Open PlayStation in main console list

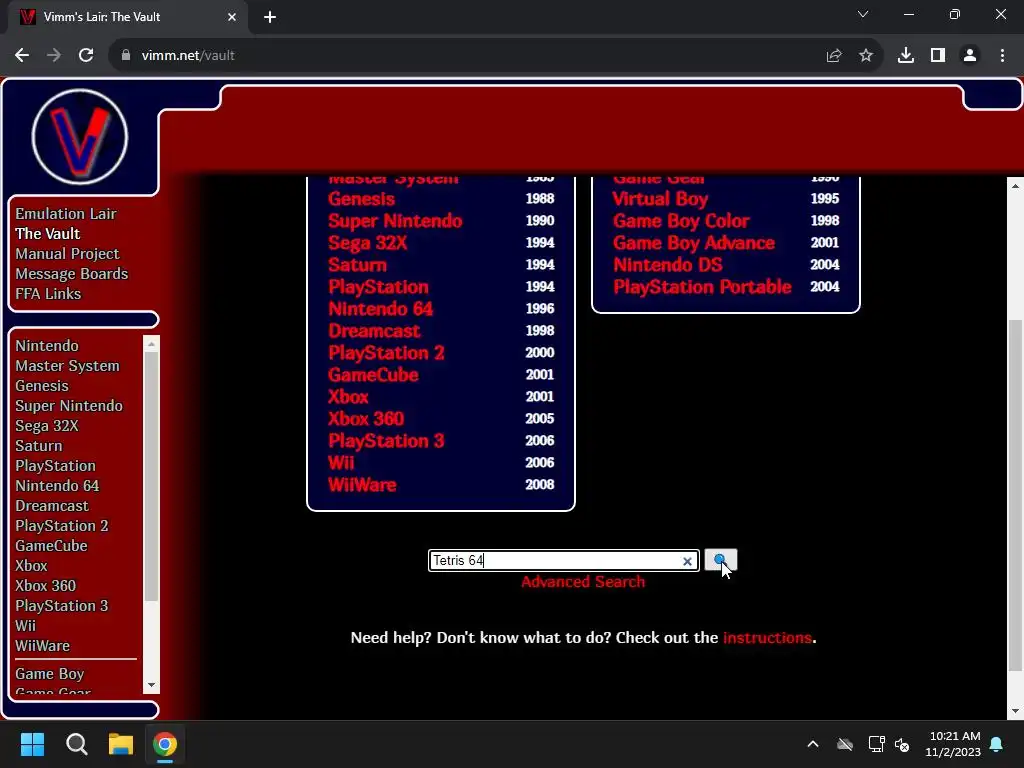point(378,287)
